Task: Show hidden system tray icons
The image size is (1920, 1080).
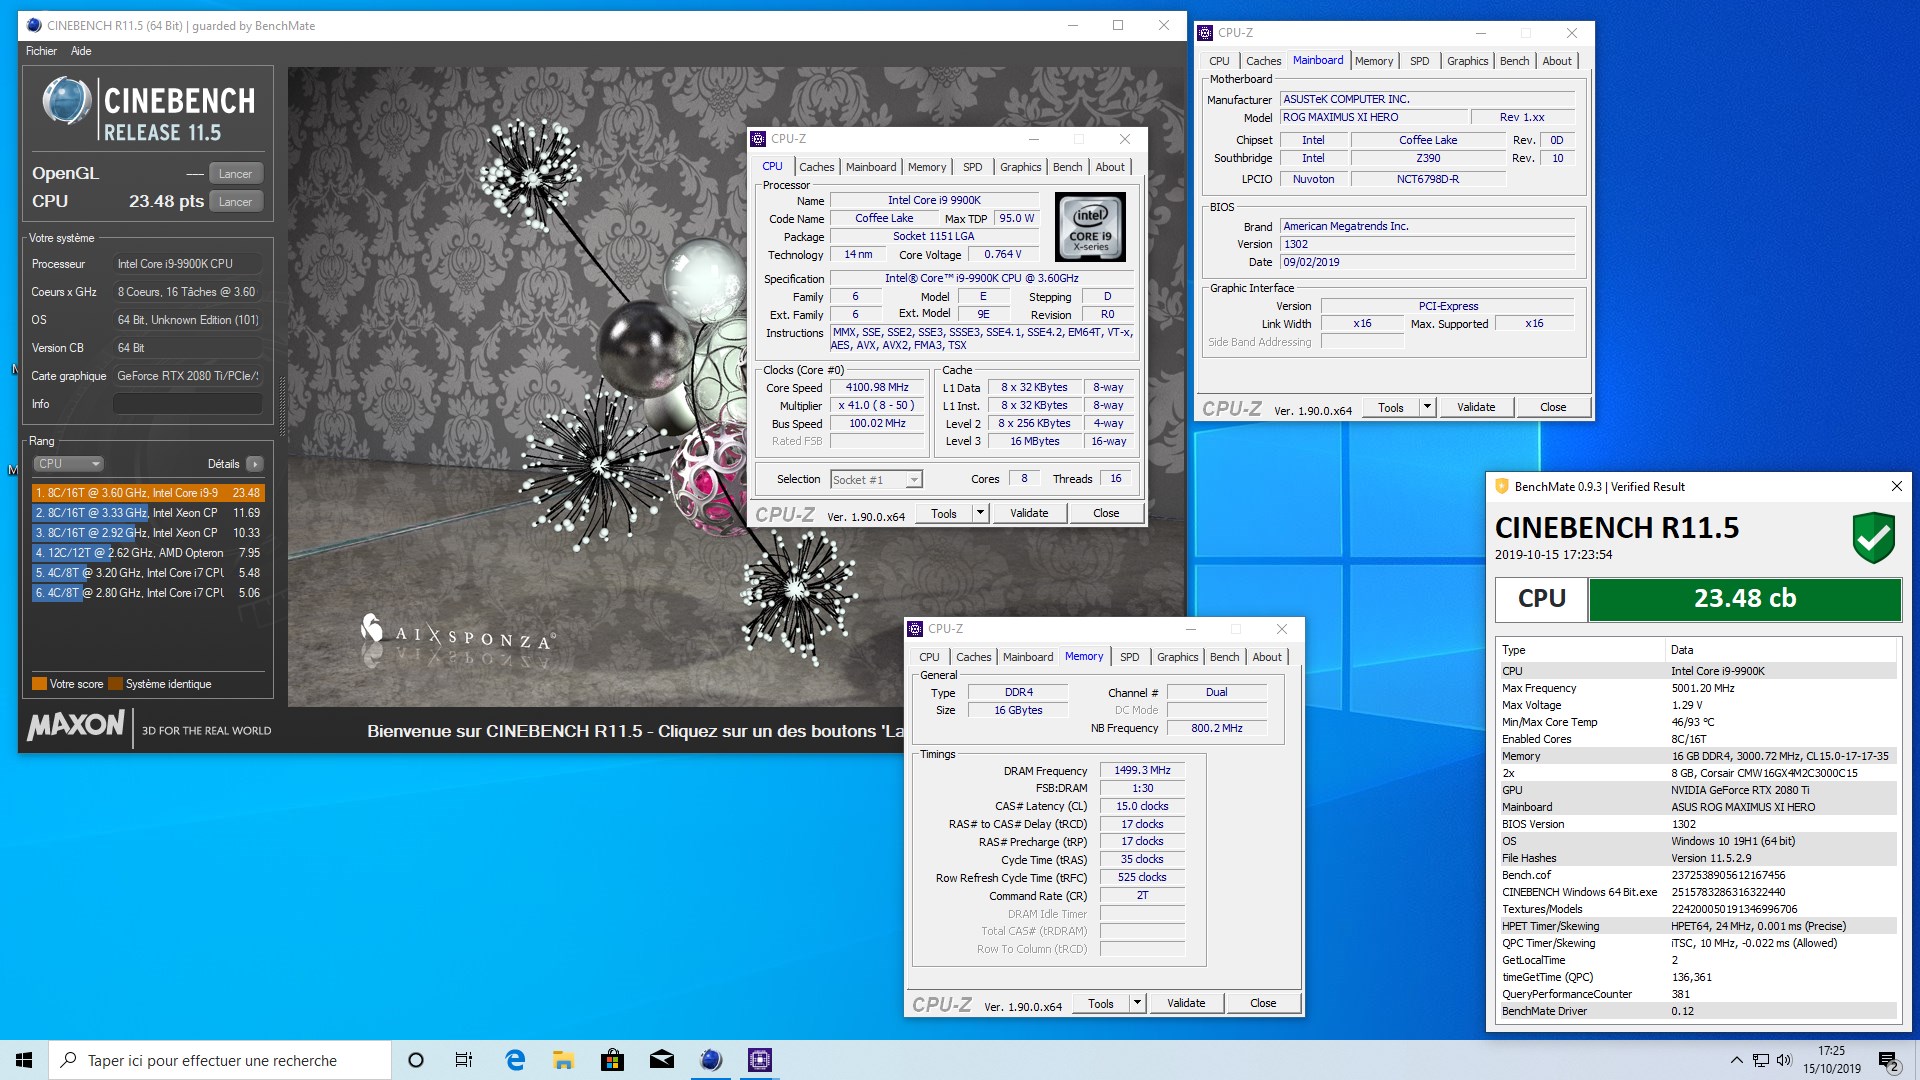Action: 1736,1060
